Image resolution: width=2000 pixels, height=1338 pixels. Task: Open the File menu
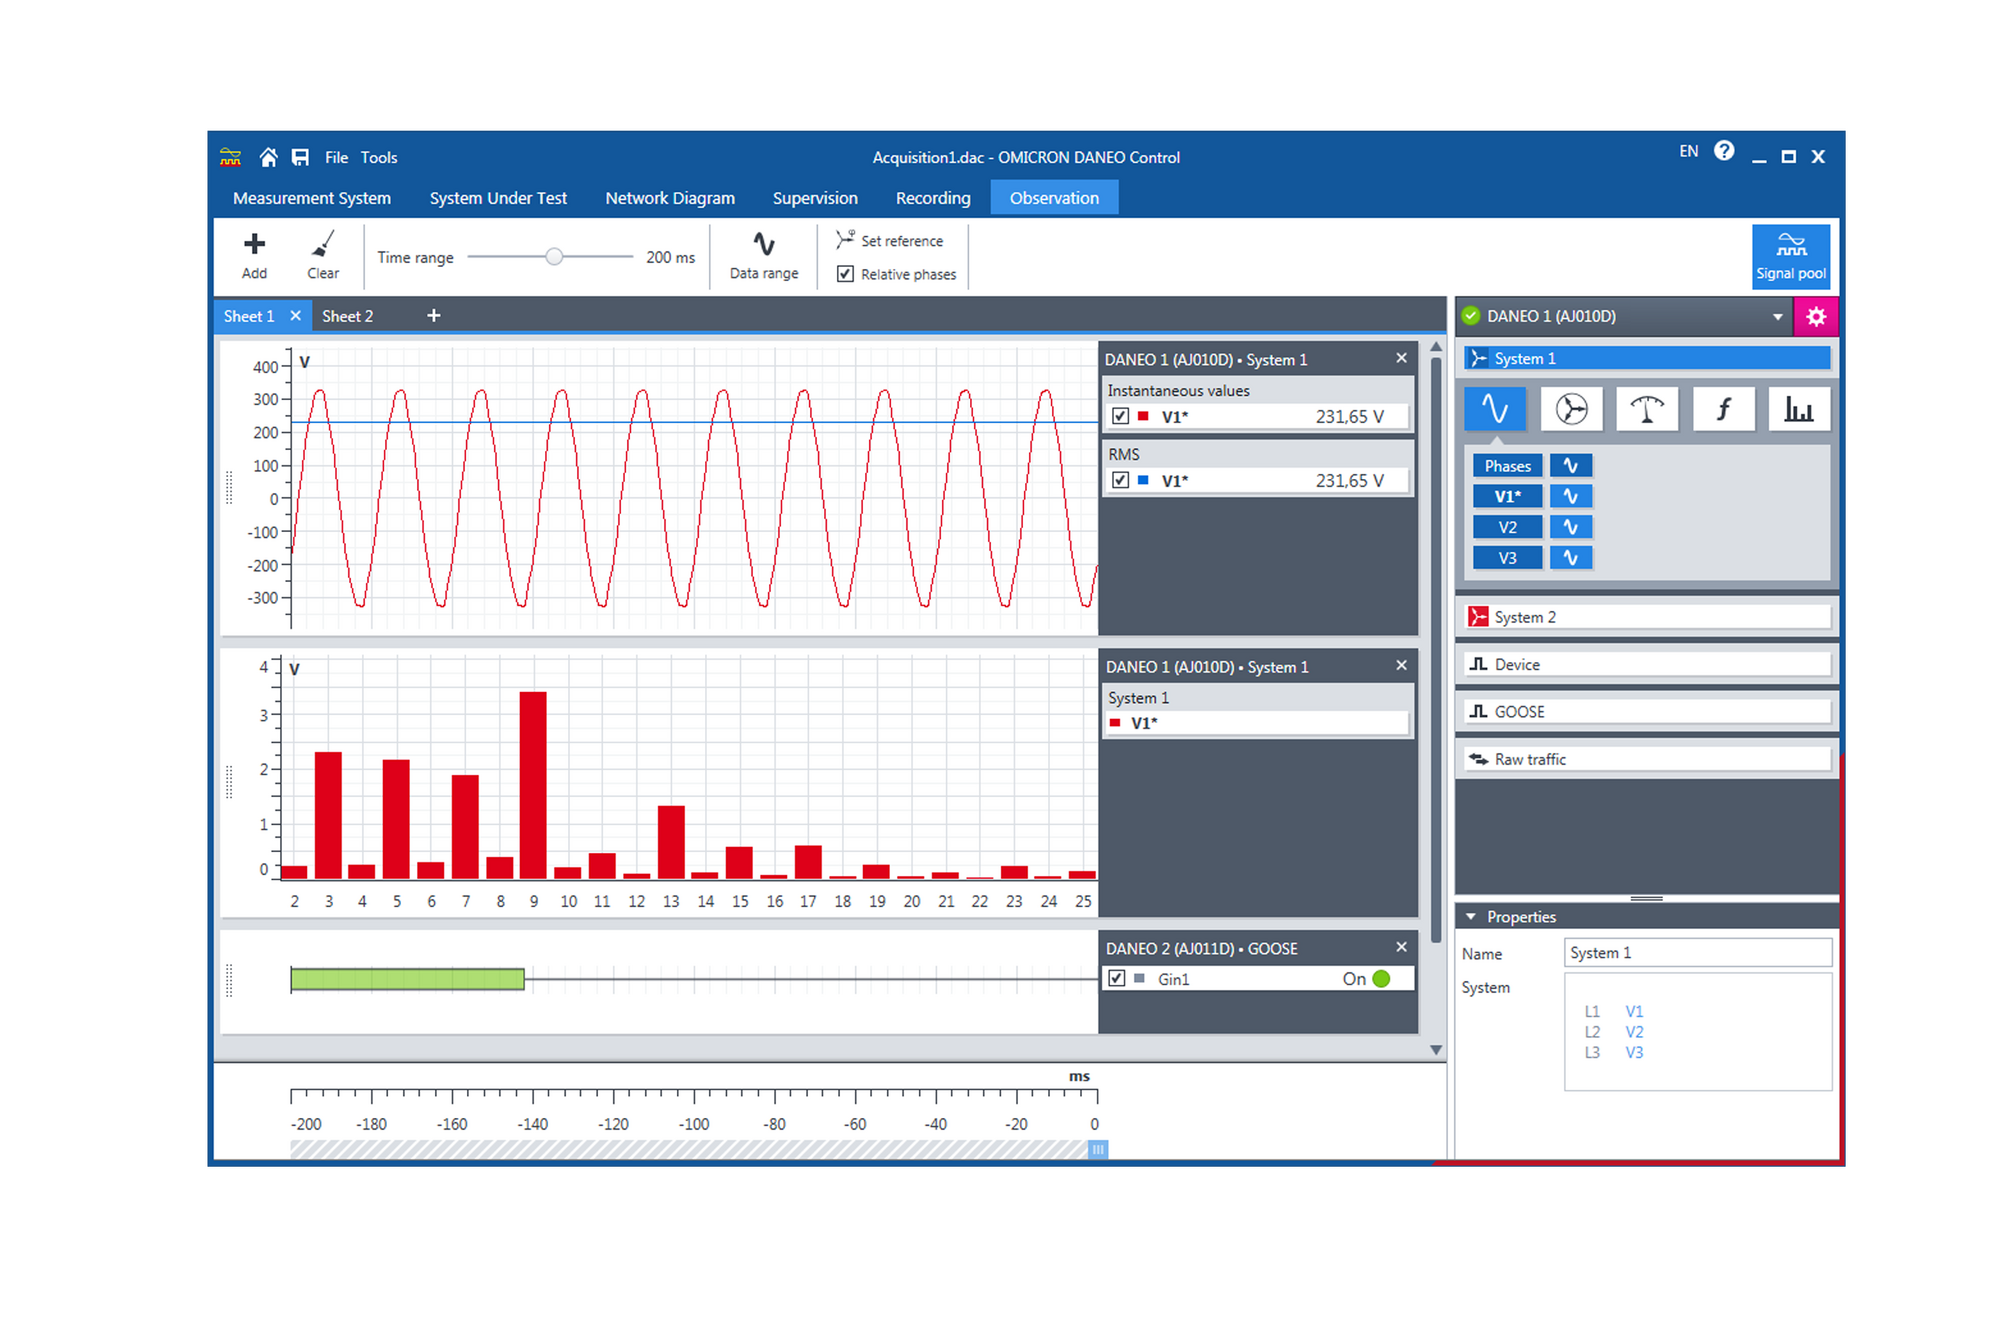pos(336,157)
